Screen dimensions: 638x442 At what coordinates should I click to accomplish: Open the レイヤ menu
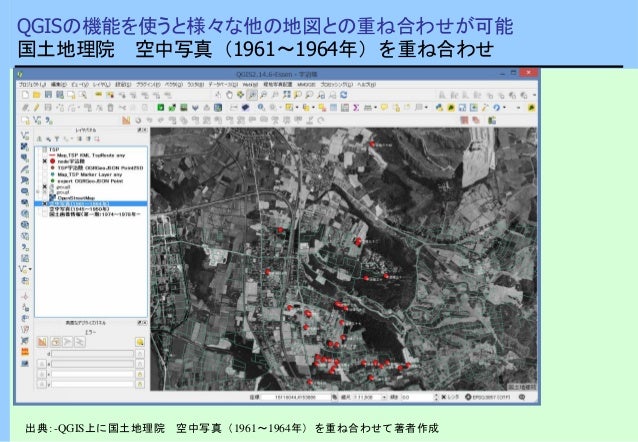pos(101,84)
